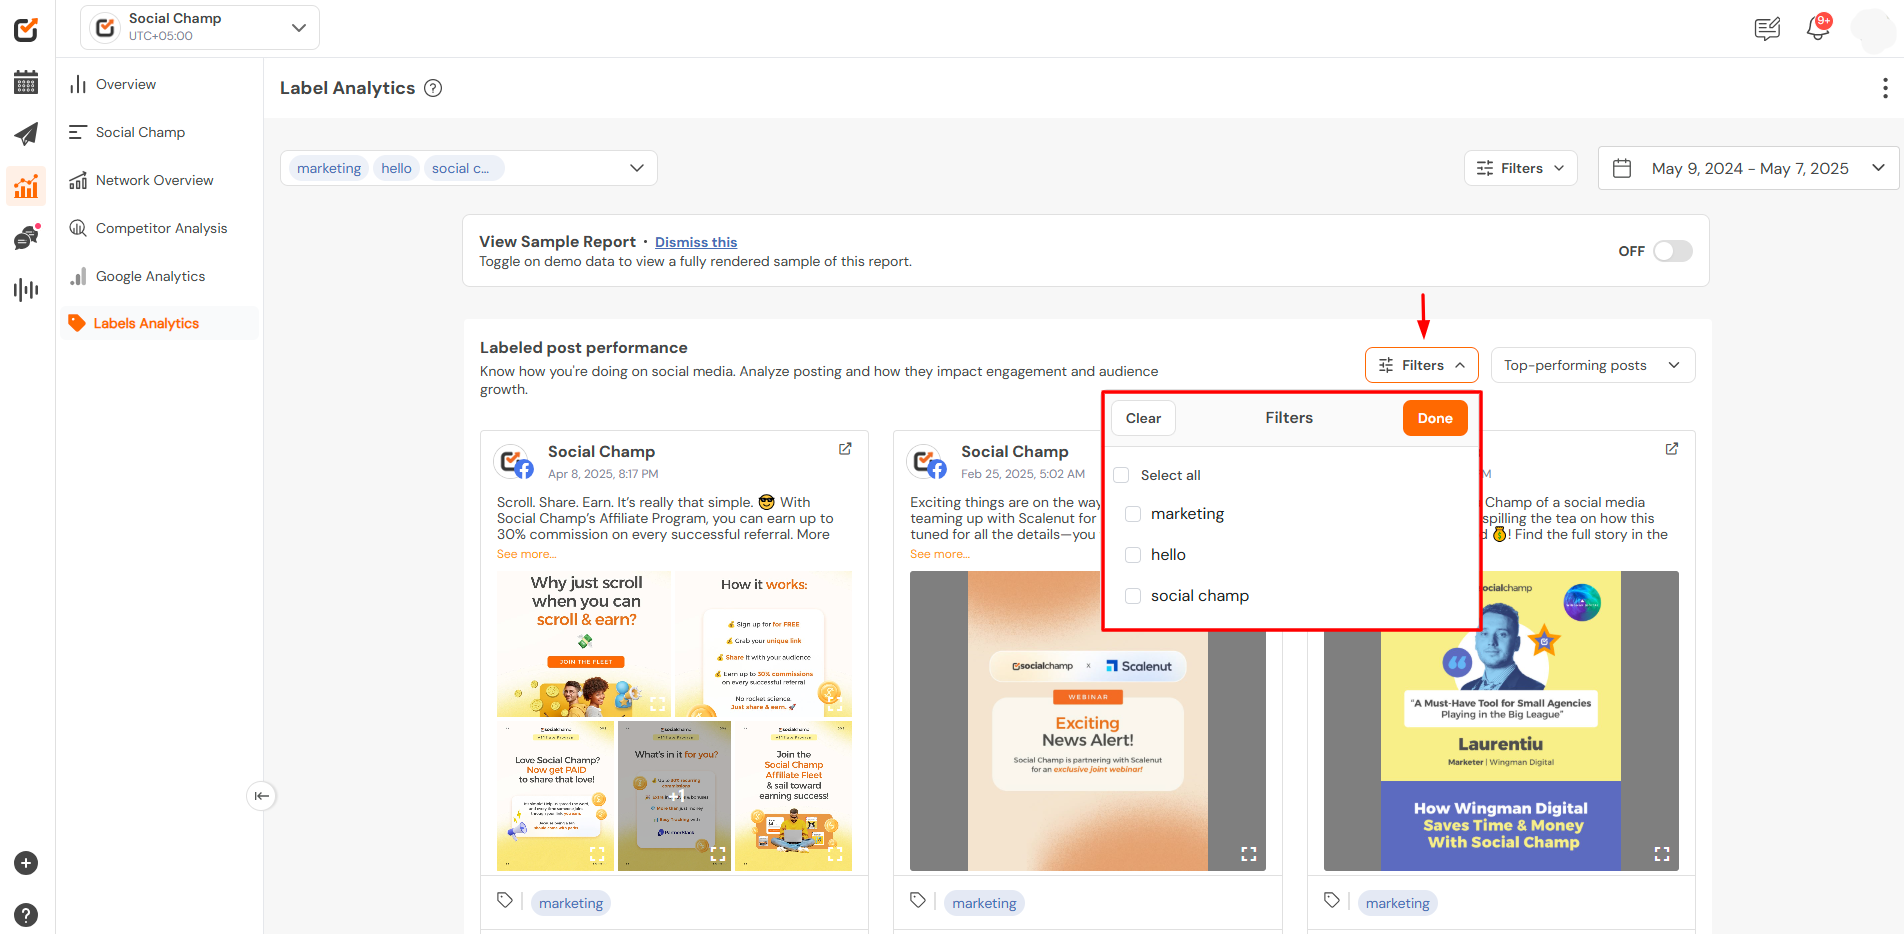Click See more on Apr 8 post

(x=526, y=554)
